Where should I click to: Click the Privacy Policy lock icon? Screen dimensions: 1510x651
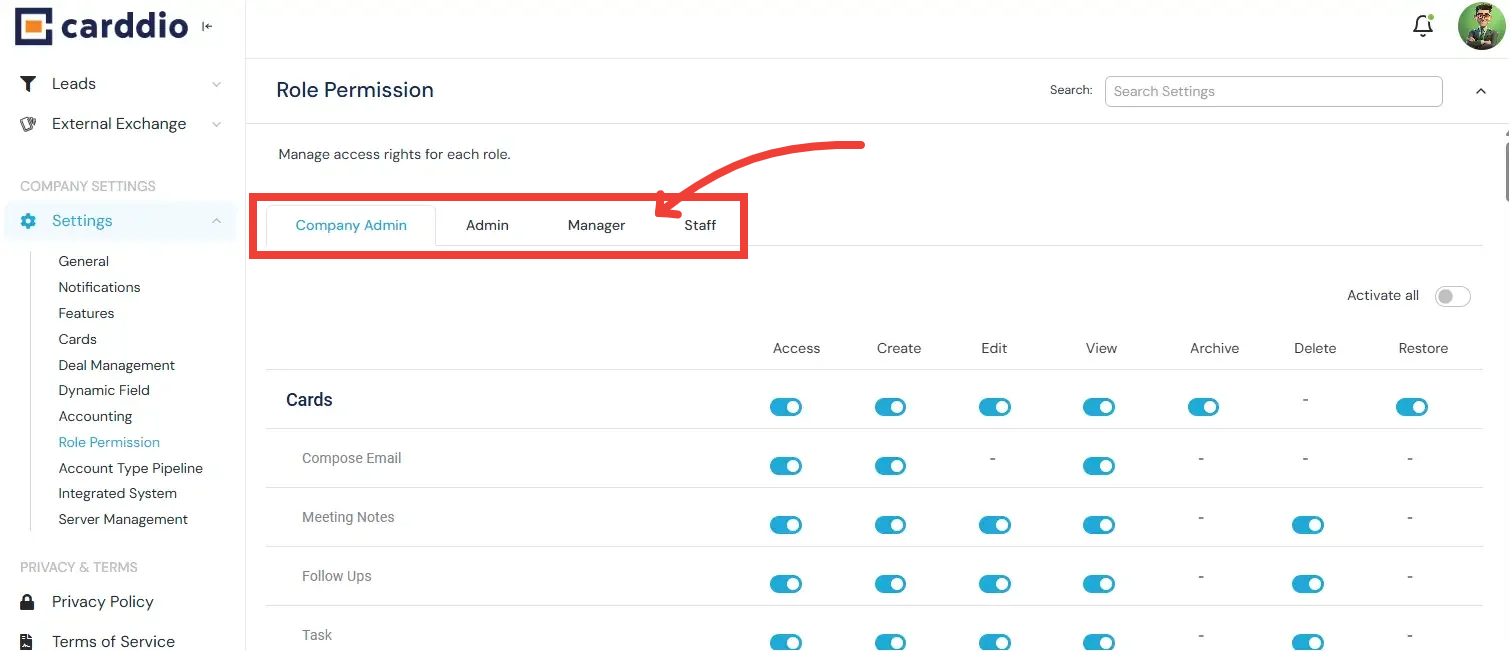click(x=29, y=602)
